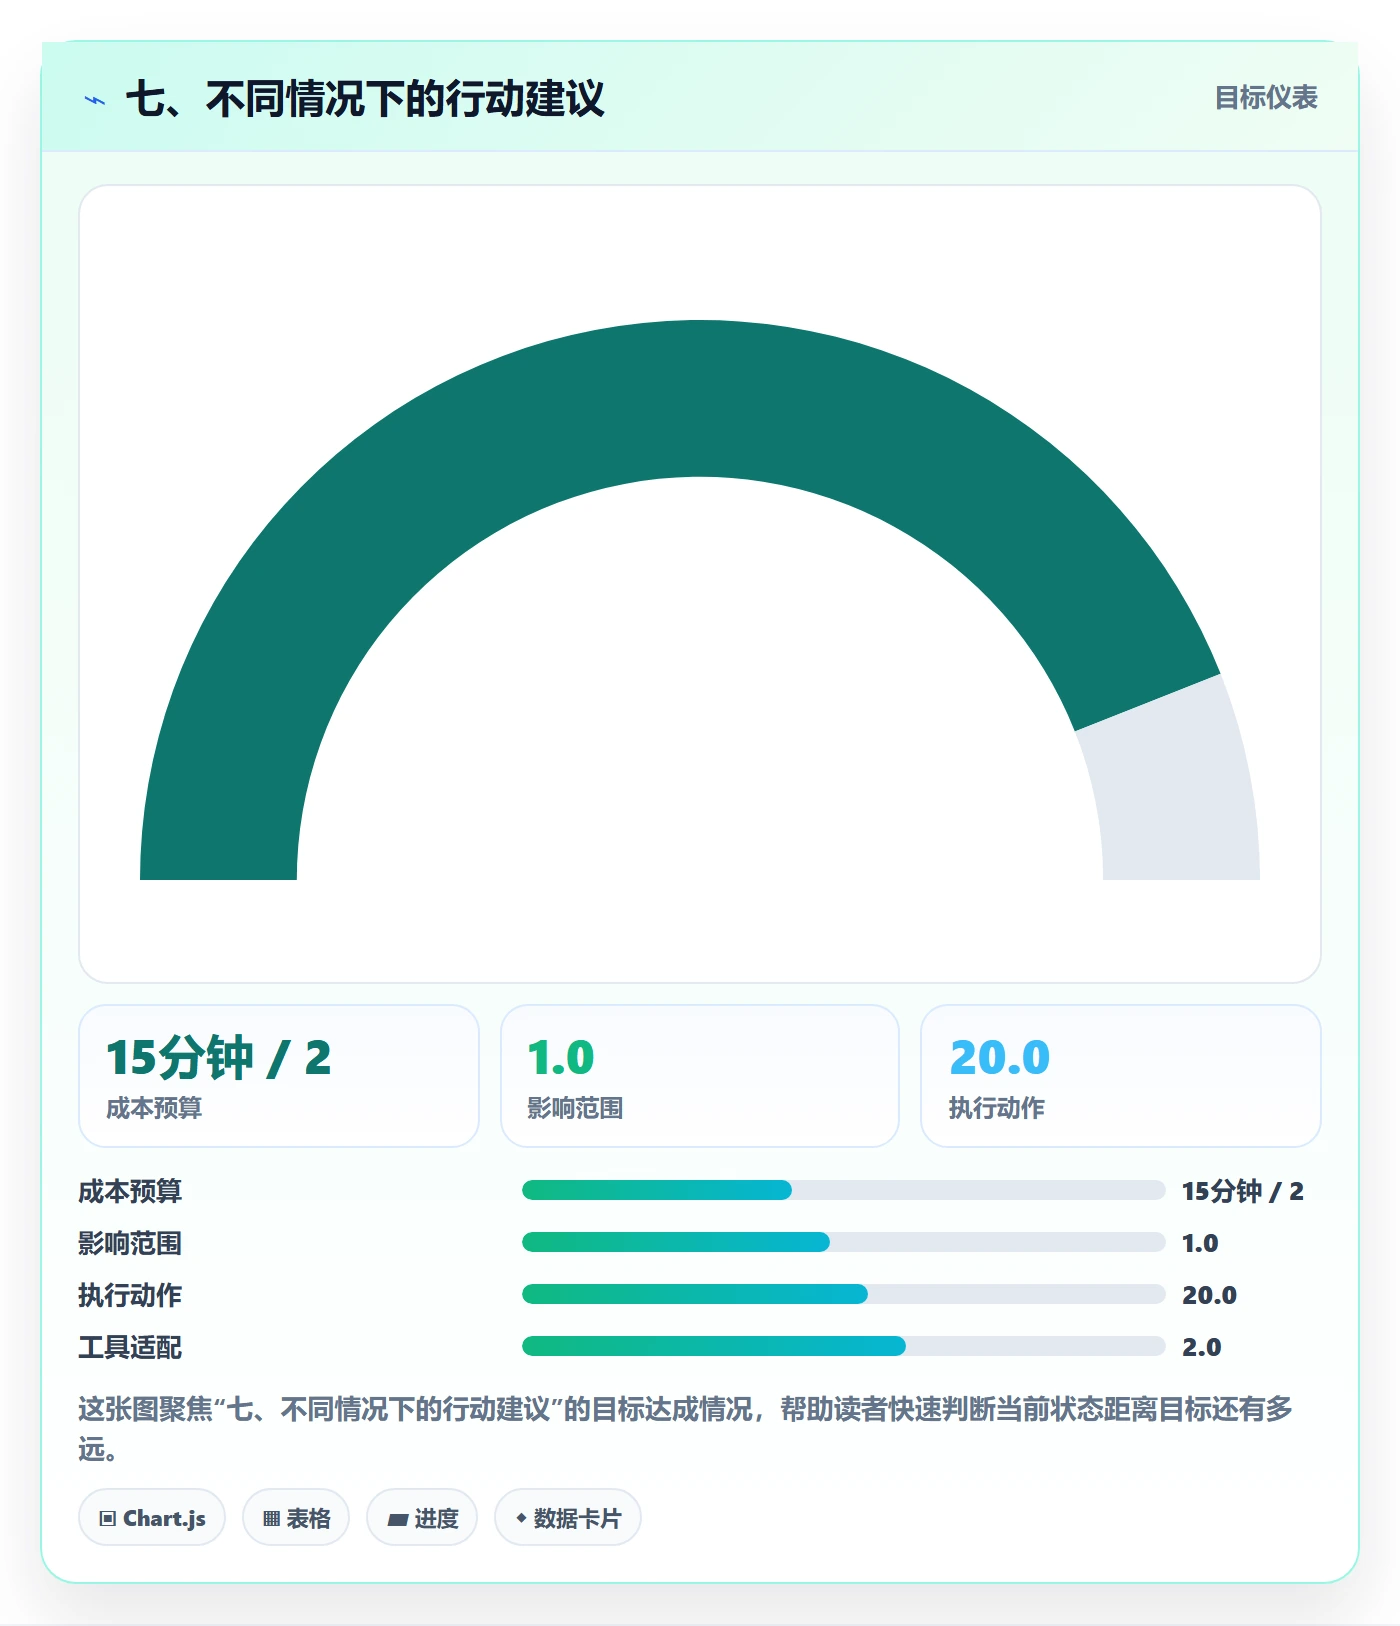The image size is (1400, 1626).
Task: Click the 1.0 value beside the 影响范围 bar
Action: (1200, 1243)
